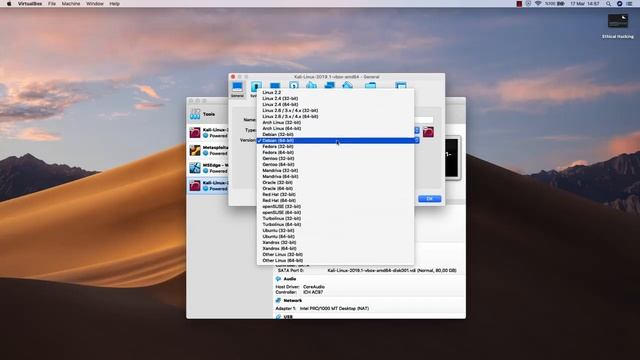Choose Arch Linux (64-bit) version
640x360 pixels.
click(x=336, y=129)
